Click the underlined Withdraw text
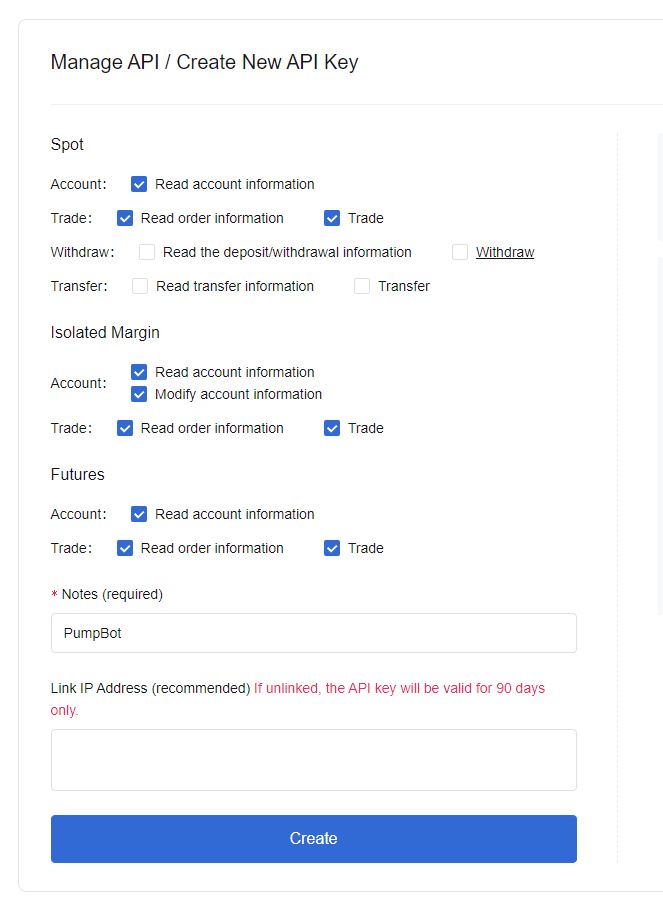663x904 pixels. pyautogui.click(x=505, y=252)
